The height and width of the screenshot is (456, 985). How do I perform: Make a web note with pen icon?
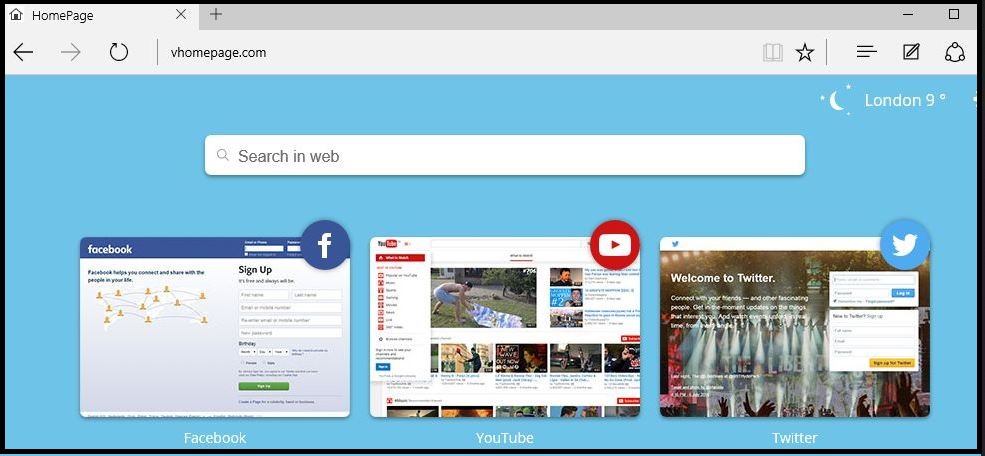[x=911, y=52]
